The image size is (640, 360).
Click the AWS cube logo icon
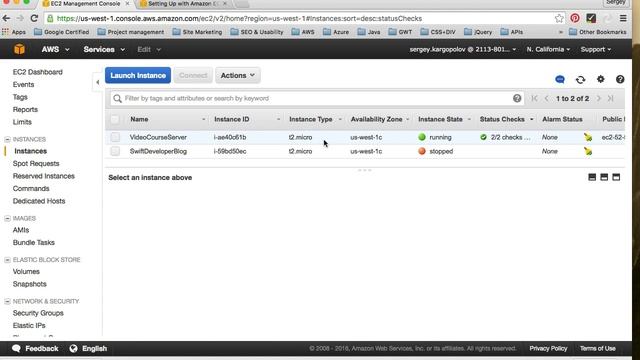tap(19, 49)
